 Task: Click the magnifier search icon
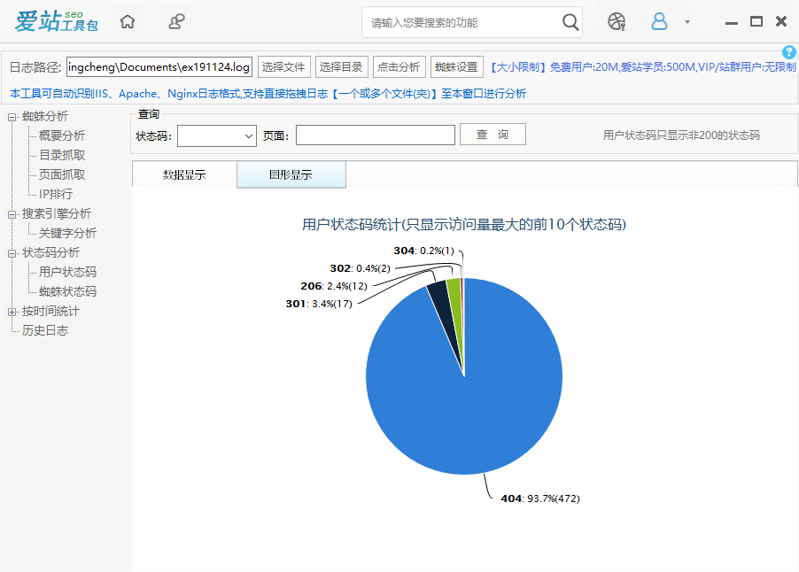(x=570, y=22)
